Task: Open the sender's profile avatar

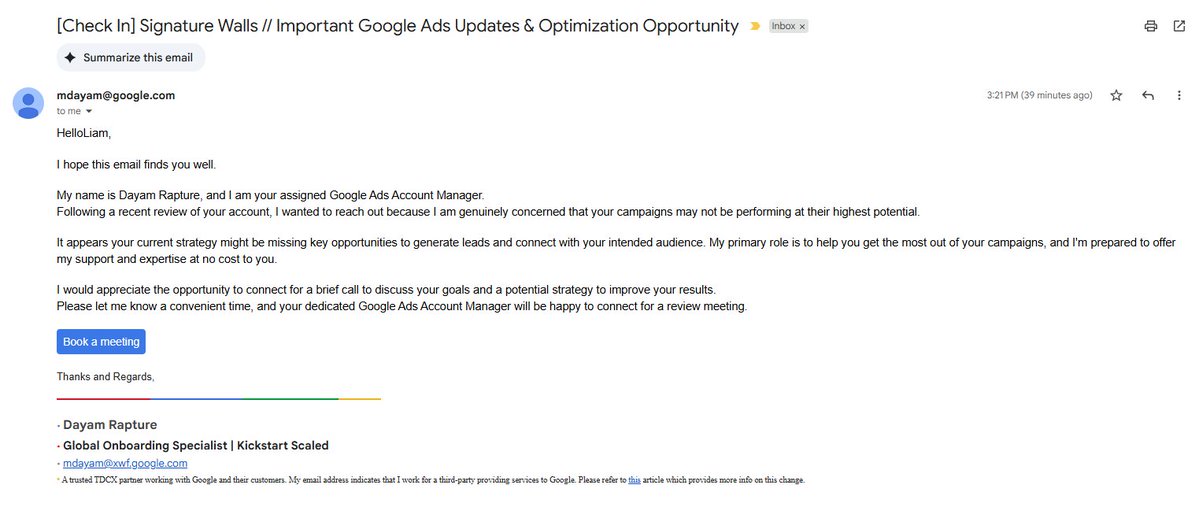Action: pos(28,103)
